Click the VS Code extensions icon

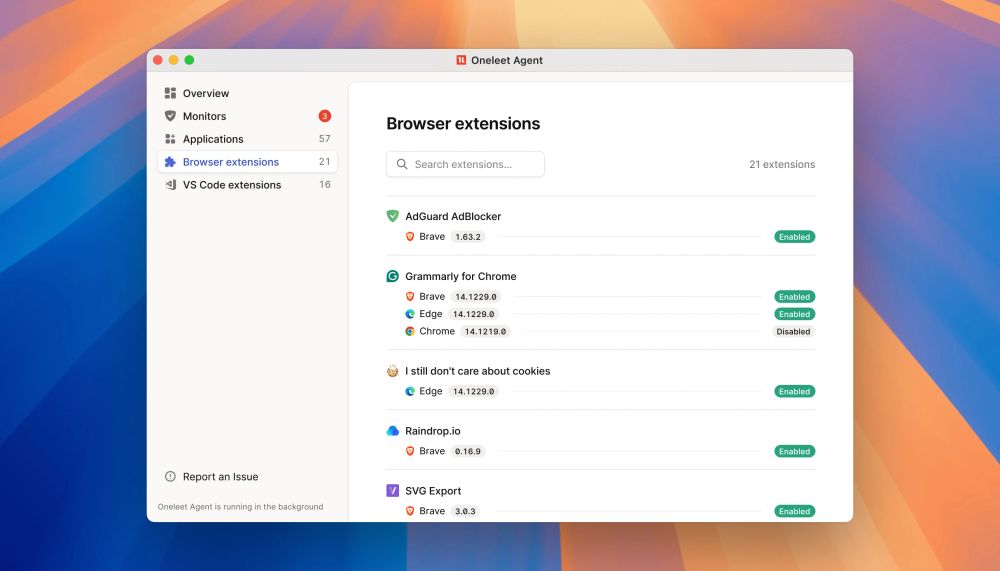[170, 185]
